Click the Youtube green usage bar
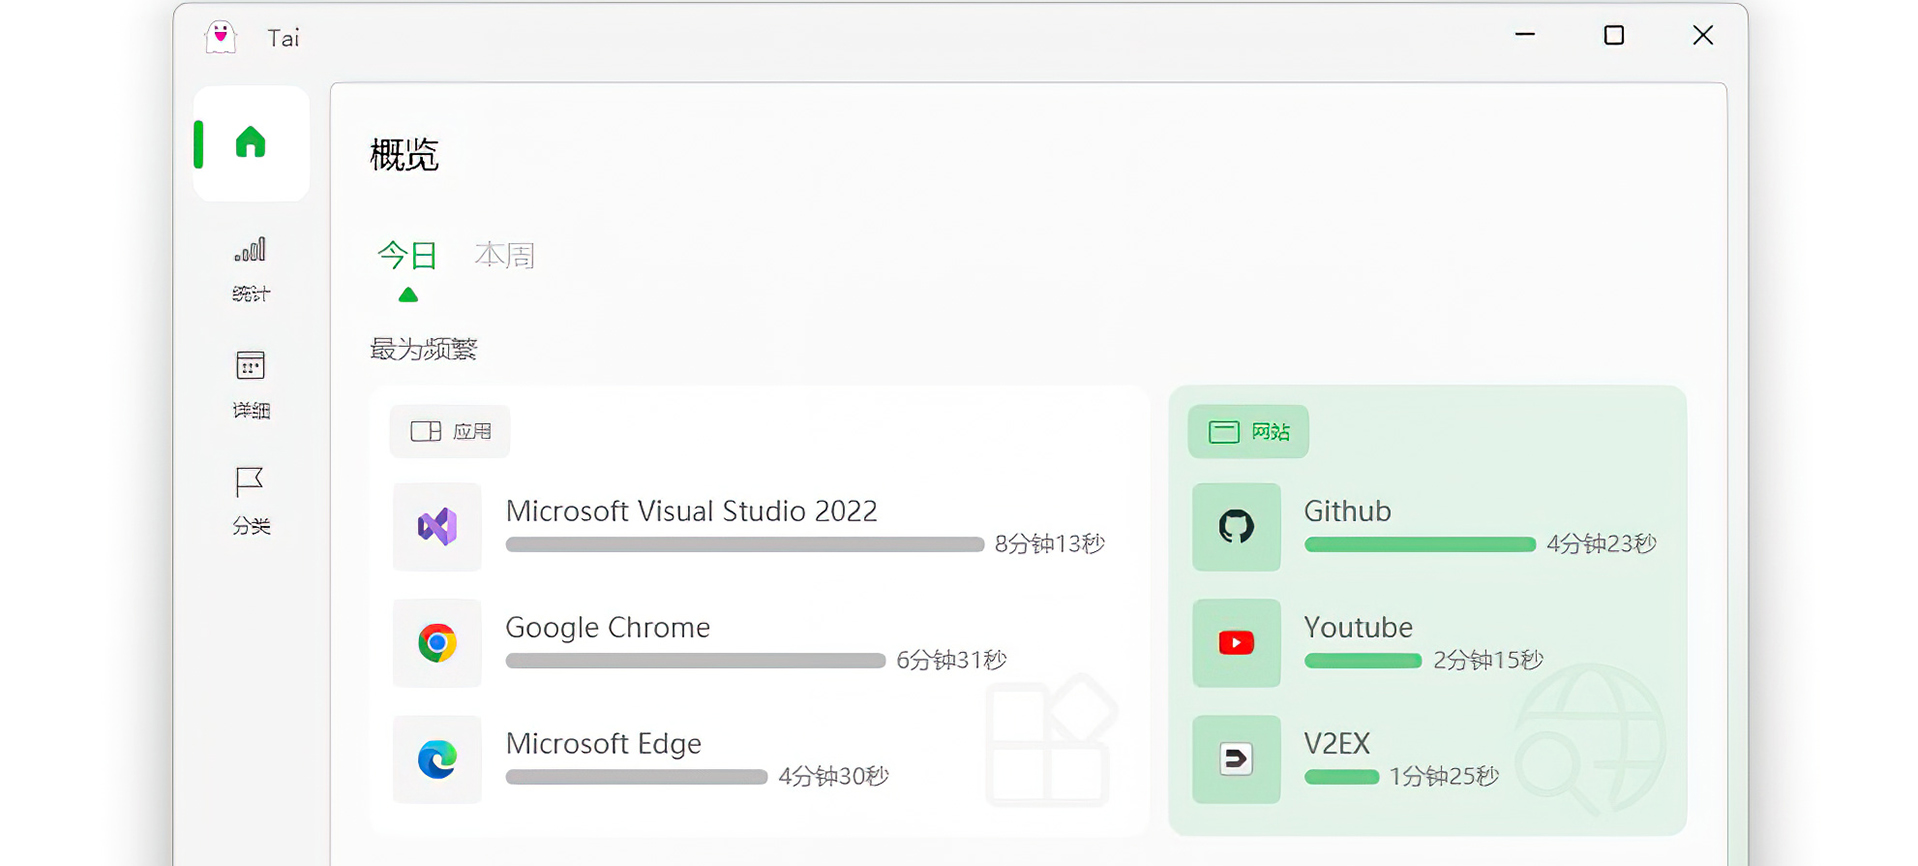The width and height of the screenshot is (1918, 866). coord(1363,661)
